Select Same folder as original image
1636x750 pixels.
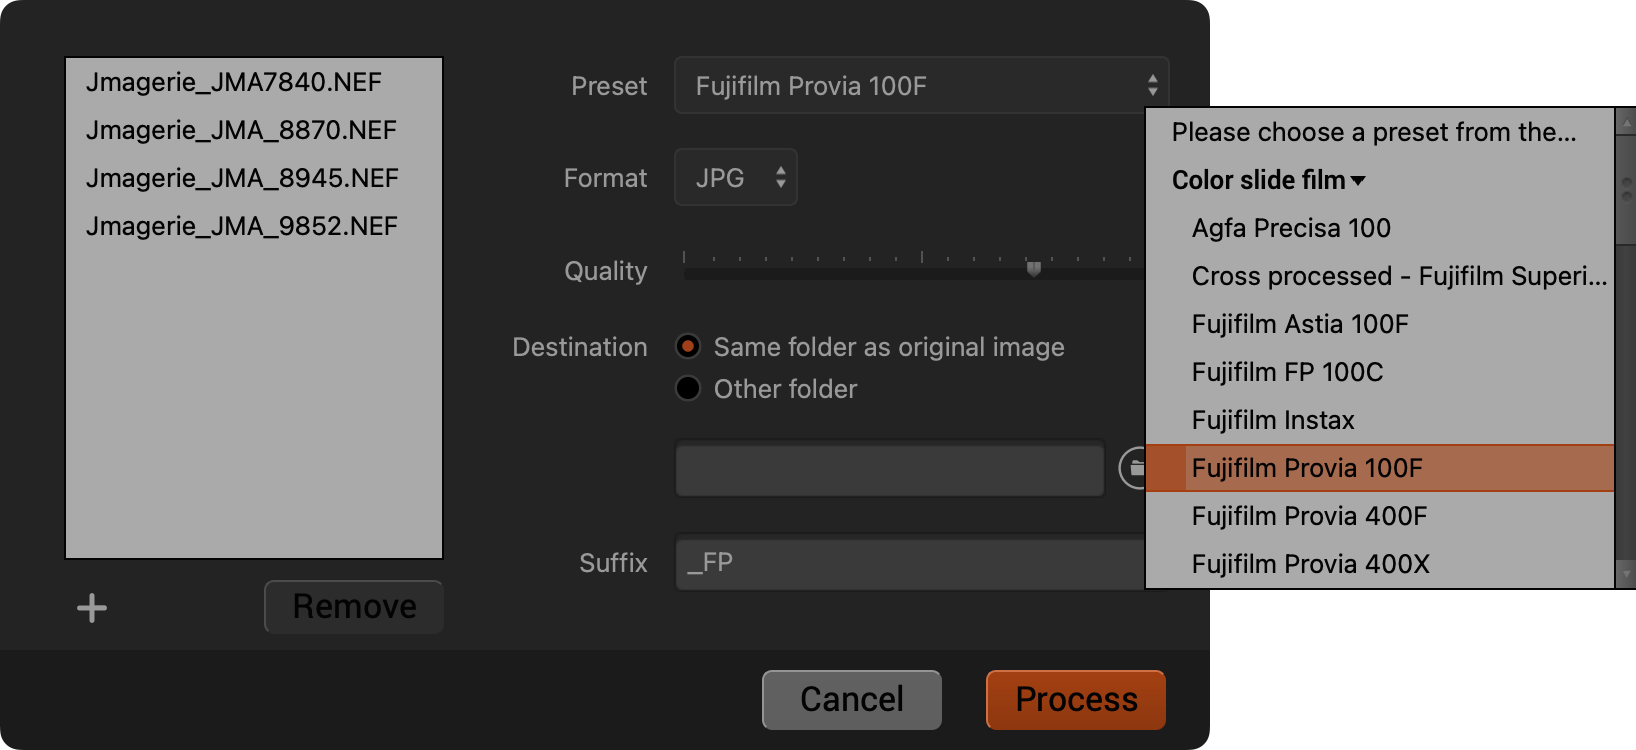pos(688,347)
